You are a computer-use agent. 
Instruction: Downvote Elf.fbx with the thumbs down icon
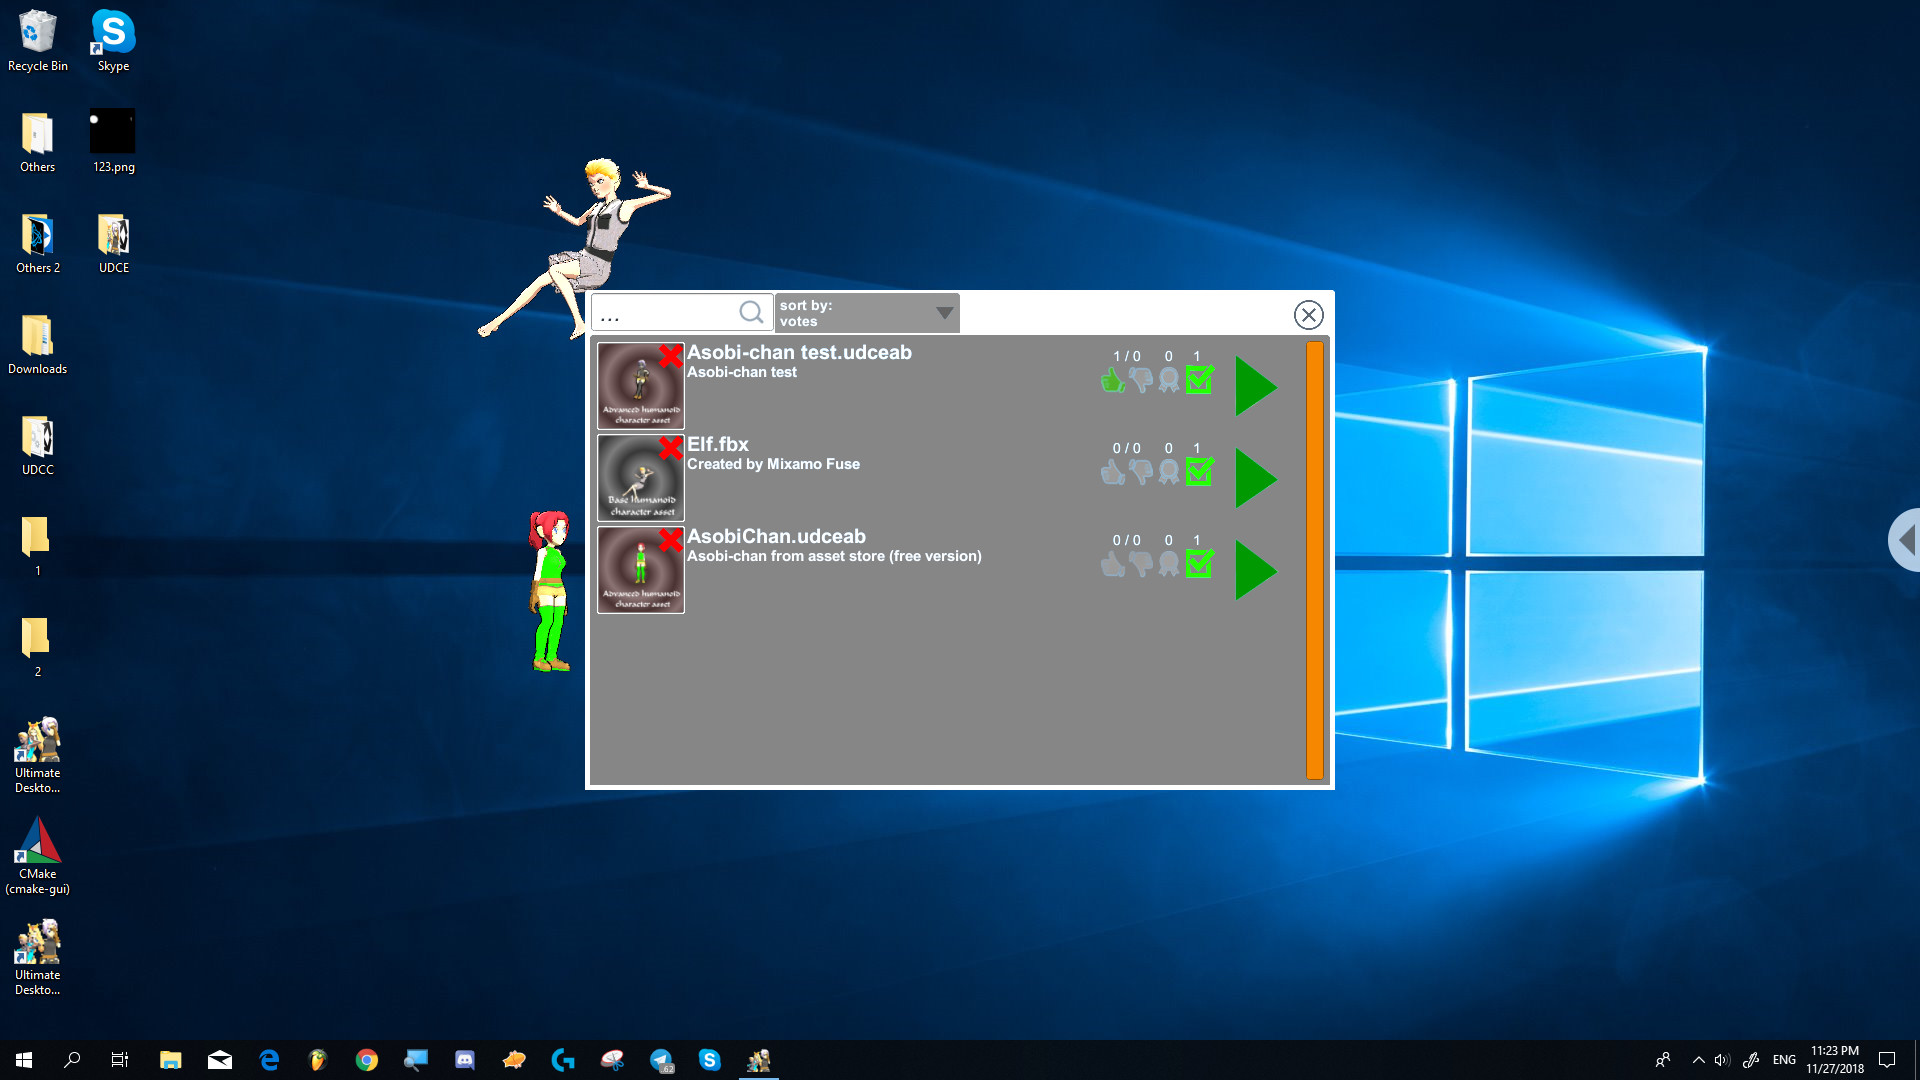coord(1141,473)
